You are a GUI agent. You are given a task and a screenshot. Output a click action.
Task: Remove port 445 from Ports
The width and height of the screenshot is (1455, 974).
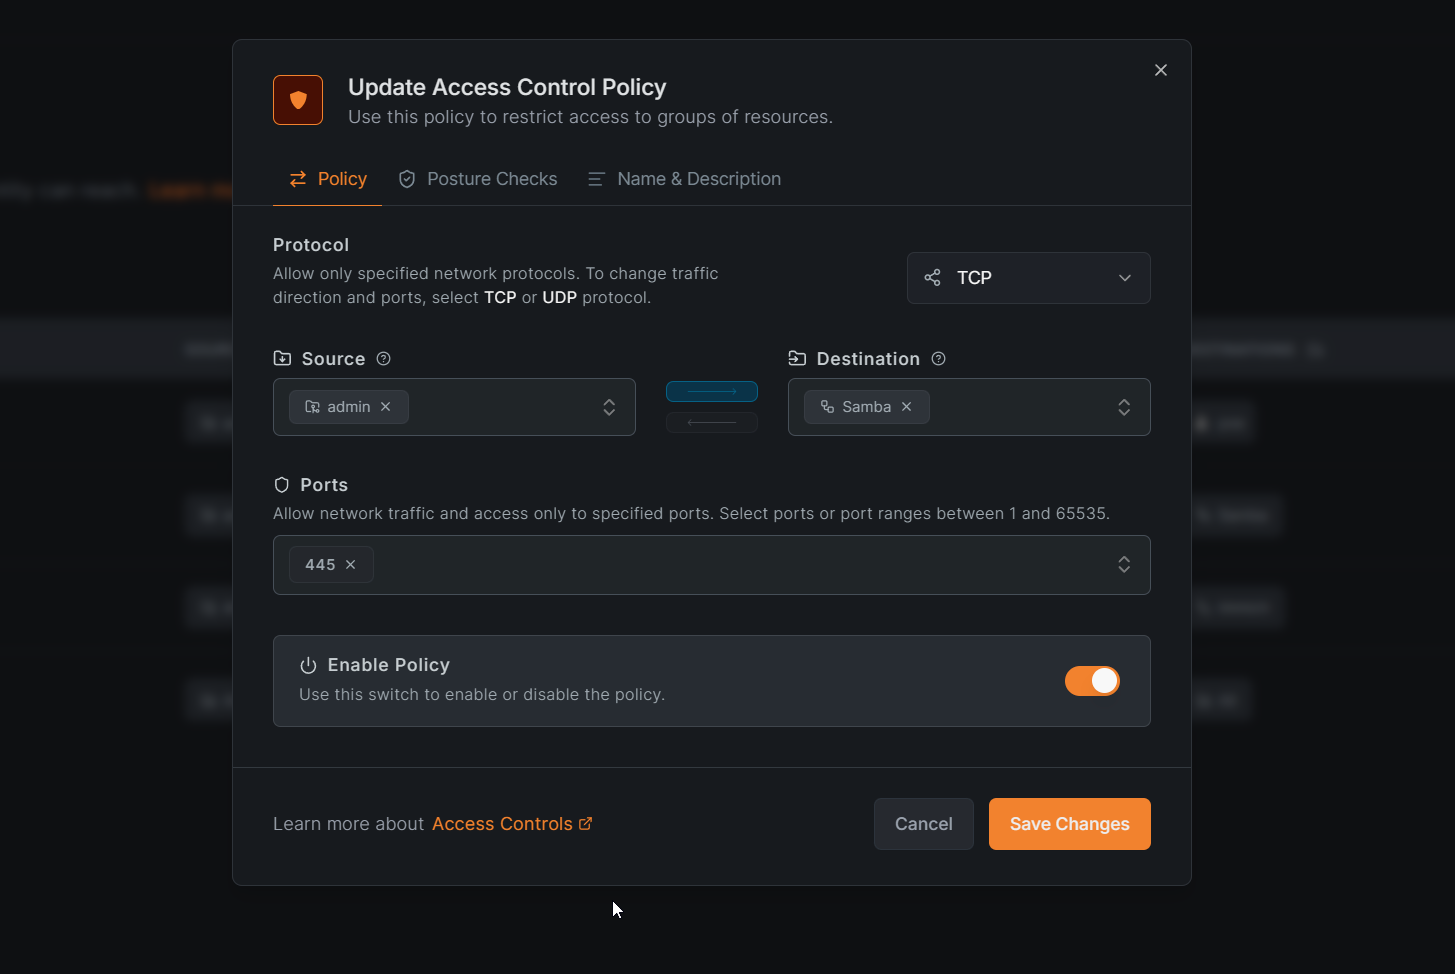tap(351, 565)
